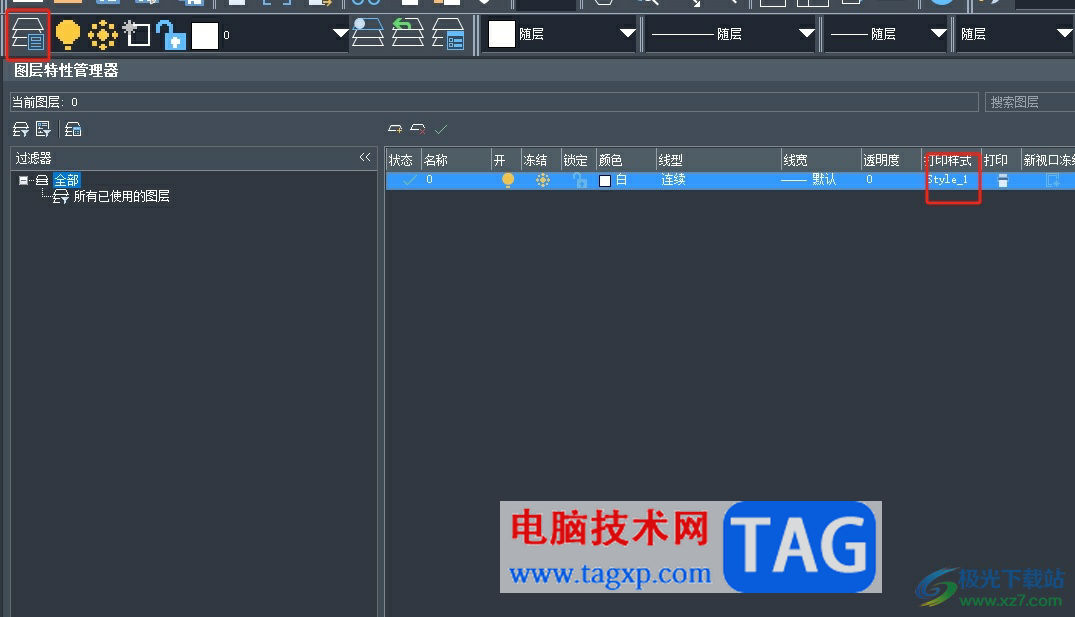1075x617 pixels.
Task: Click plot style Style_1 cell
Action: tap(947, 180)
